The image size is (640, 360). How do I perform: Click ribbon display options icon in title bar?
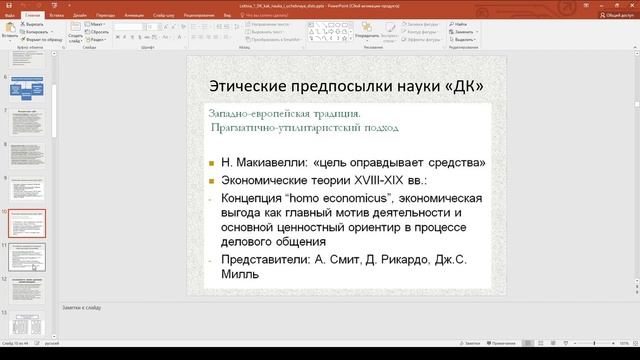click(x=586, y=5)
